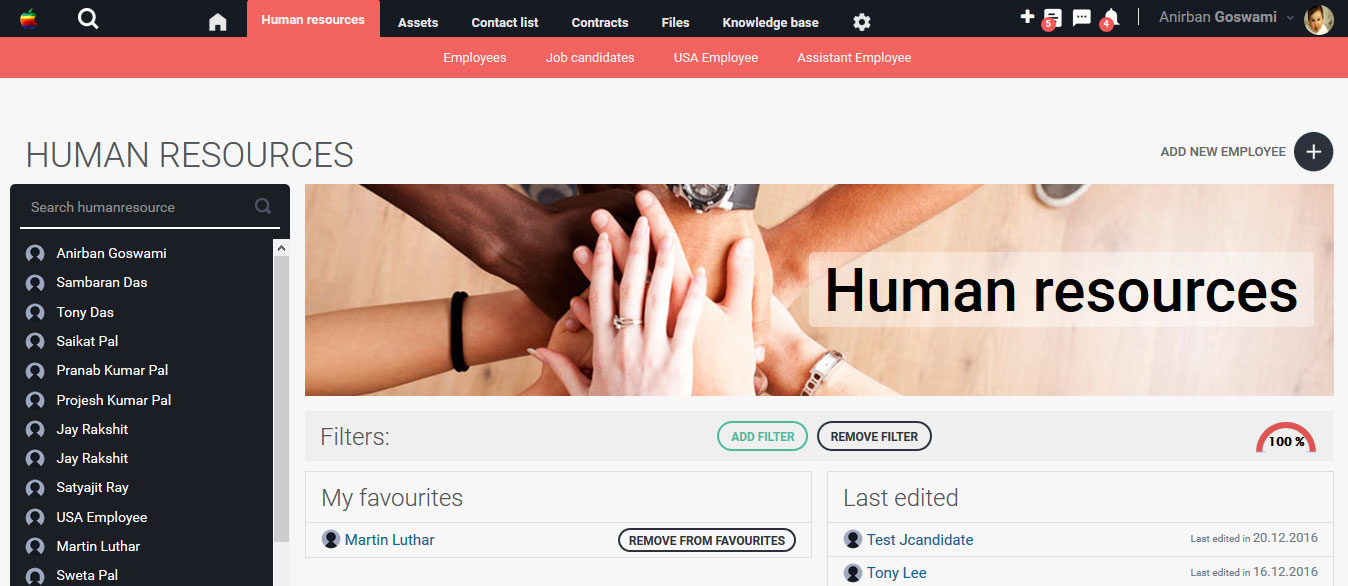The image size is (1348, 586).
Task: Click the avatar icon beside Satyajit Ray
Action: pyautogui.click(x=35, y=488)
